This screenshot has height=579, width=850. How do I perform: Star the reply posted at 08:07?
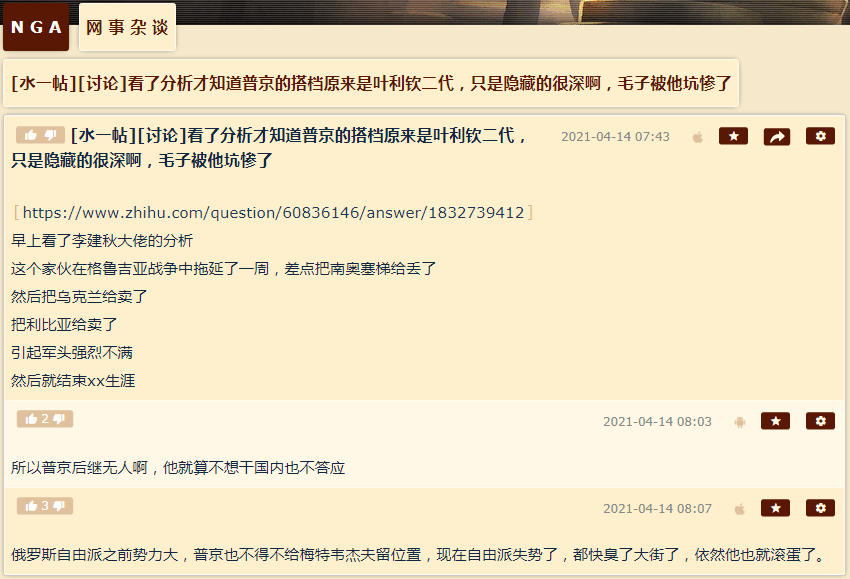tap(775, 508)
